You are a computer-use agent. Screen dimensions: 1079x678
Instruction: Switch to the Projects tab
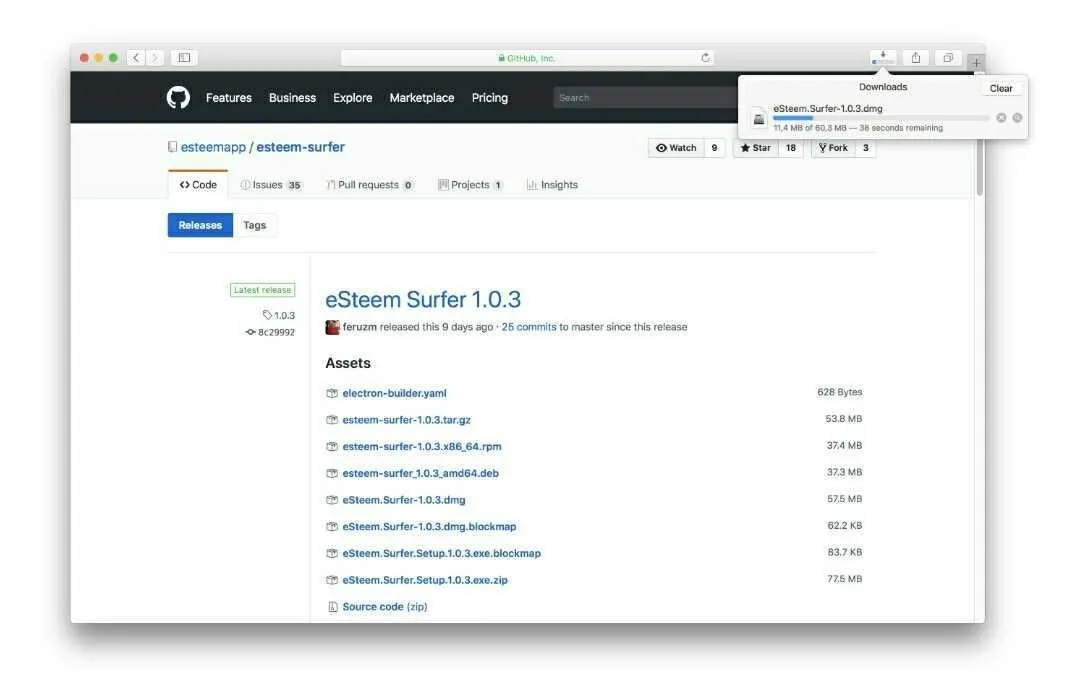[x=470, y=184]
